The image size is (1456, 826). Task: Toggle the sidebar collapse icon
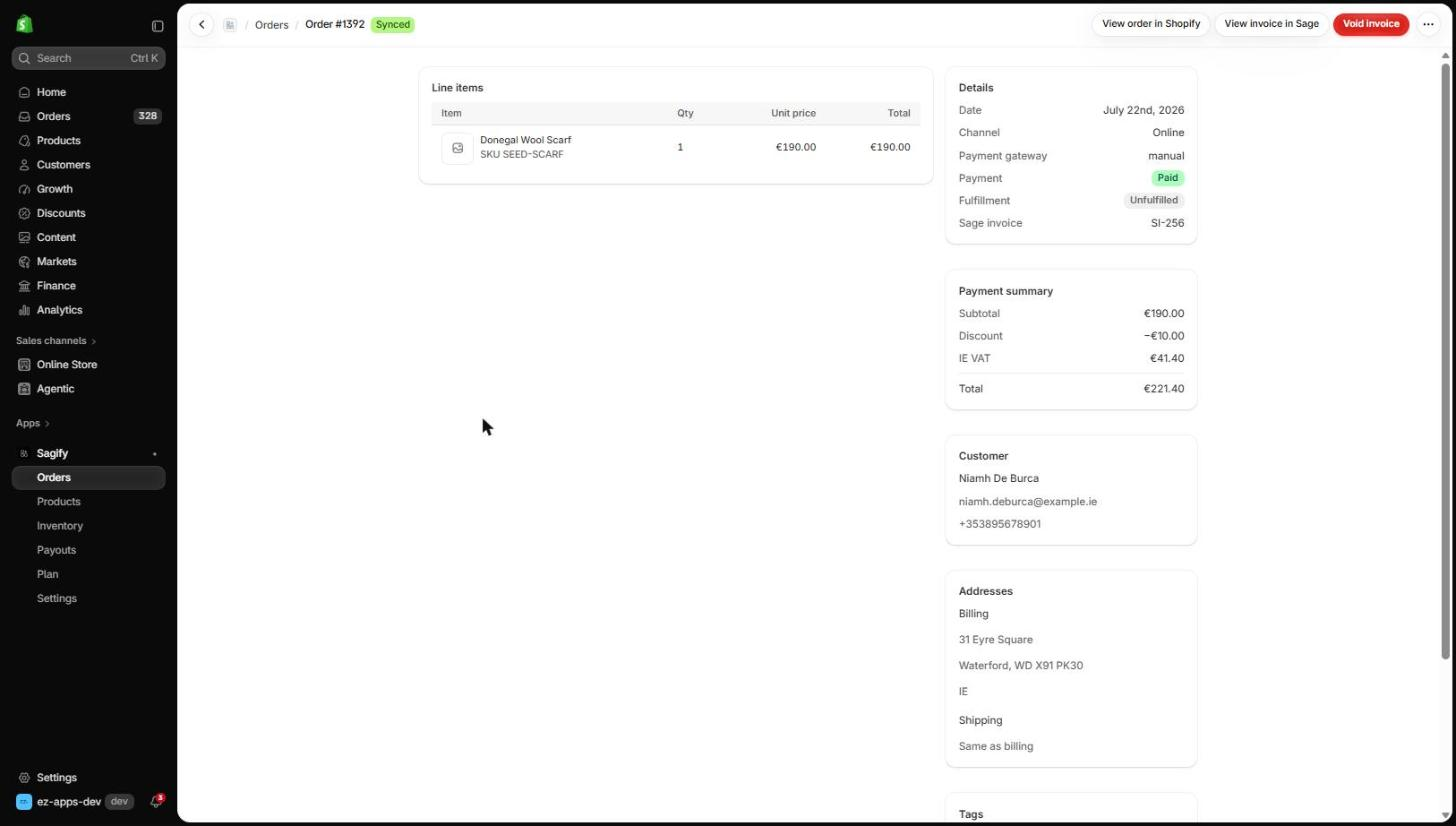click(x=157, y=26)
